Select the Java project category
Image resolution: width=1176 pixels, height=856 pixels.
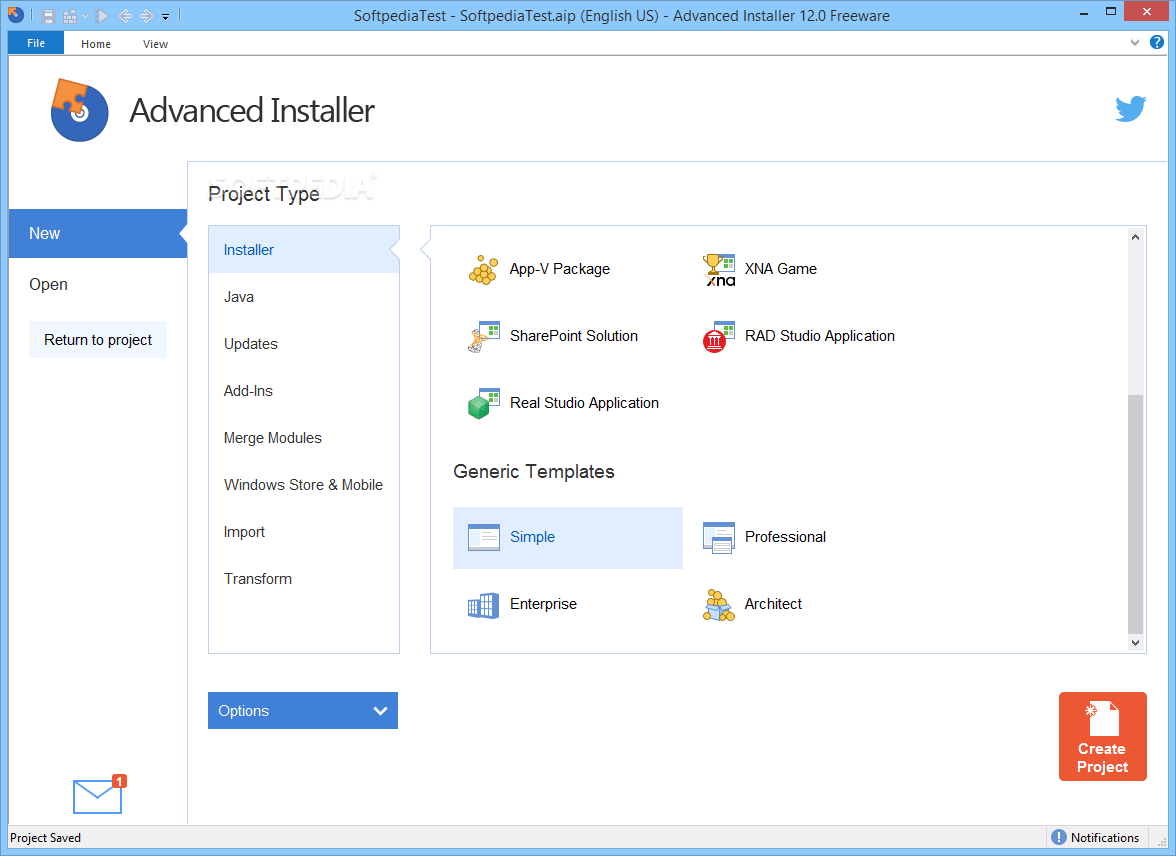304,297
